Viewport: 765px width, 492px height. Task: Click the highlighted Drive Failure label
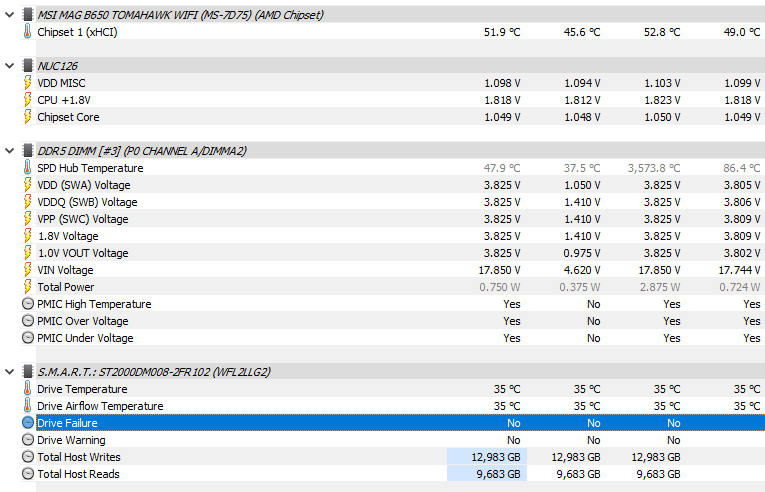67,423
